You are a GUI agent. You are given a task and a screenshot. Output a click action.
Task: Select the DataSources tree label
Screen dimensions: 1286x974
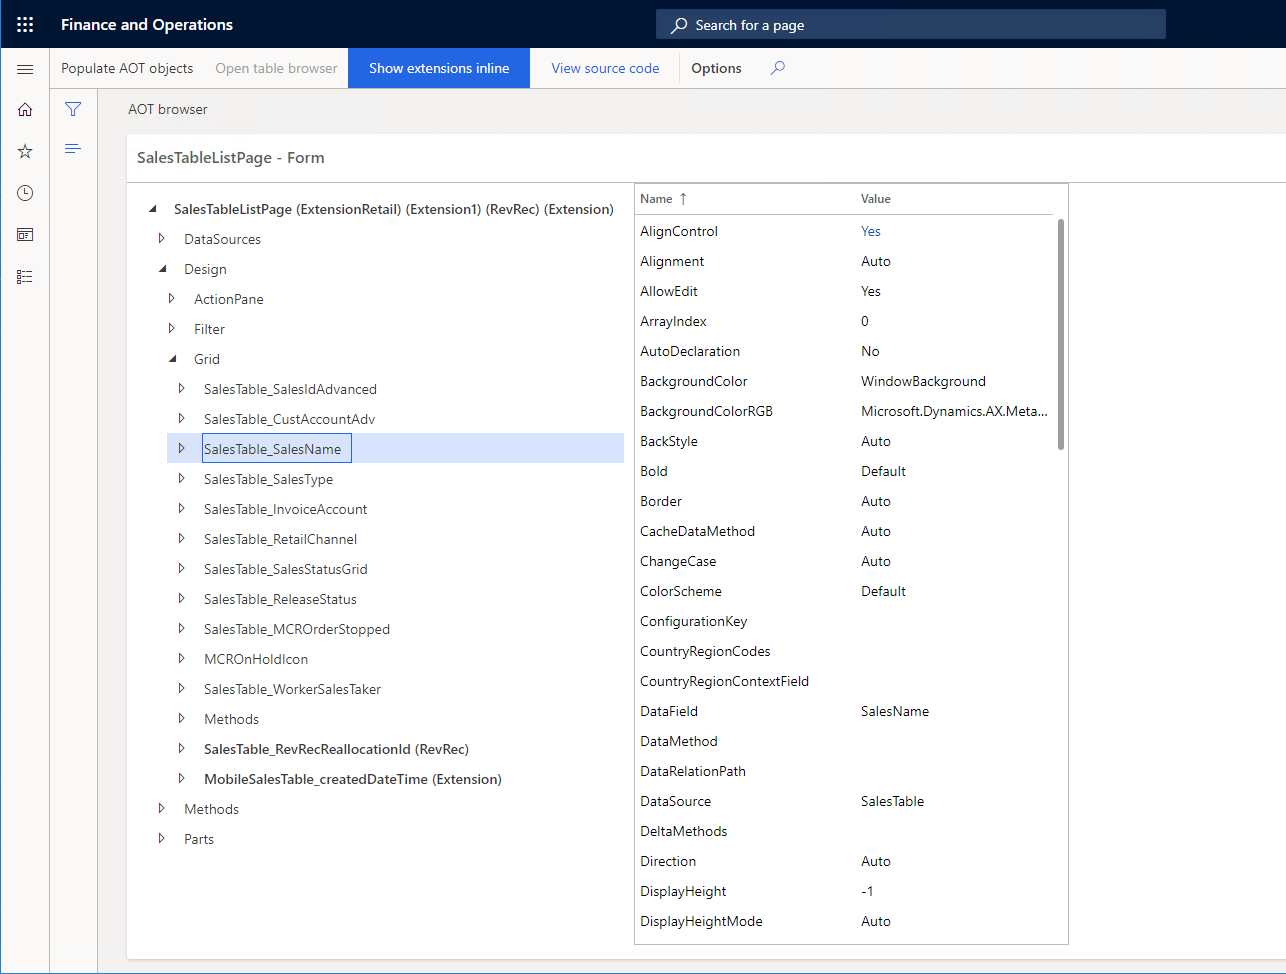(222, 239)
